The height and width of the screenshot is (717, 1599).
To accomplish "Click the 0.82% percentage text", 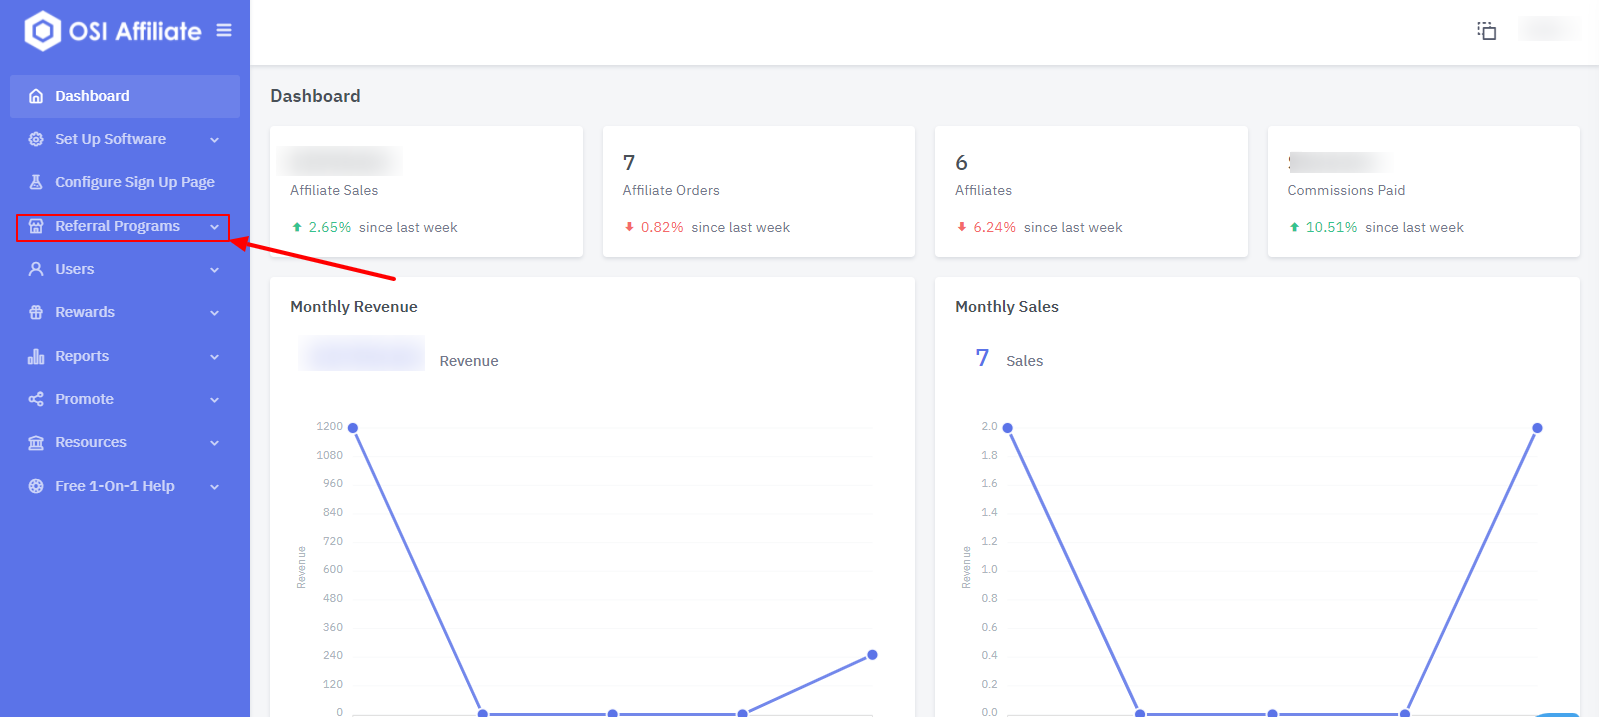I will click(x=662, y=227).
